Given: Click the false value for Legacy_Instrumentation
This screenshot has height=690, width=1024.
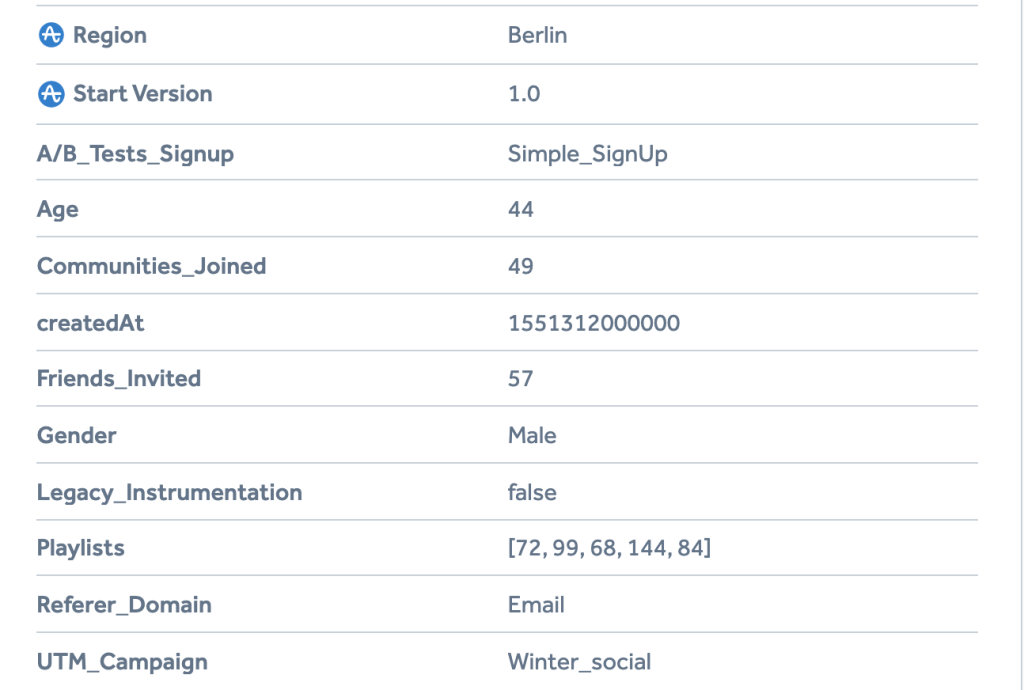Looking at the screenshot, I should click(x=532, y=492).
